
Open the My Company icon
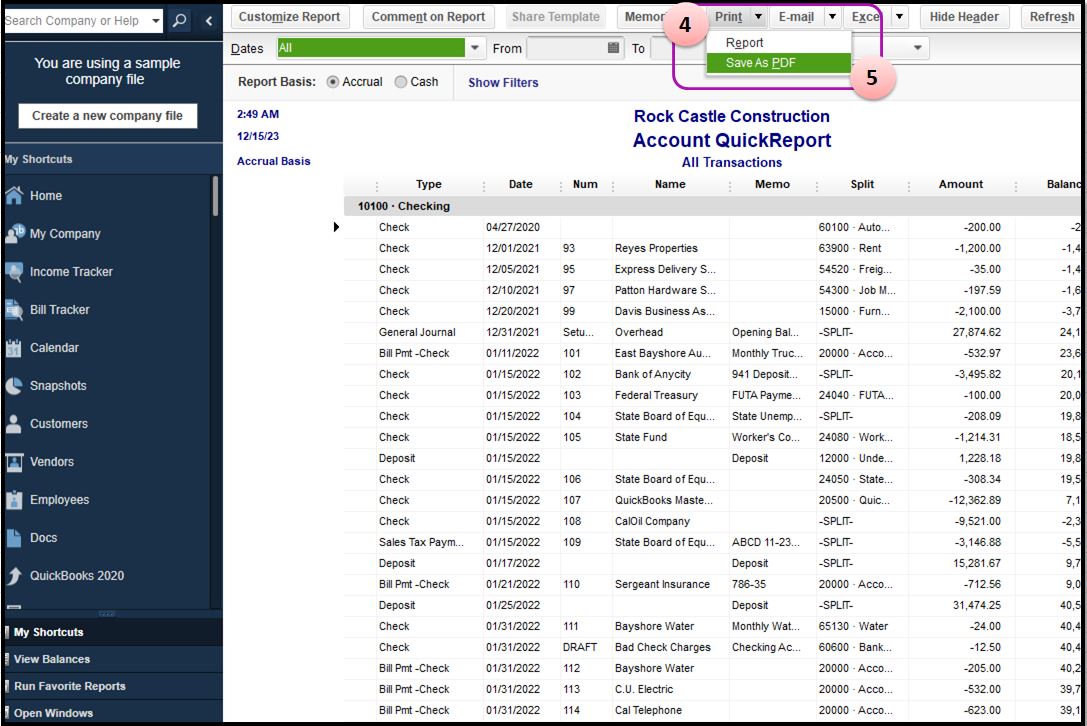(14, 234)
